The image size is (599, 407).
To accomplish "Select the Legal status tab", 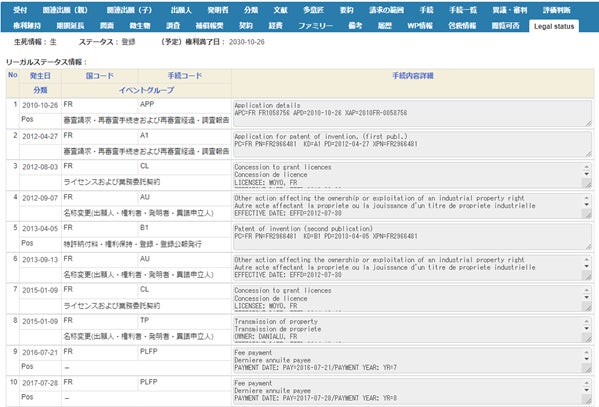I will pyautogui.click(x=554, y=26).
